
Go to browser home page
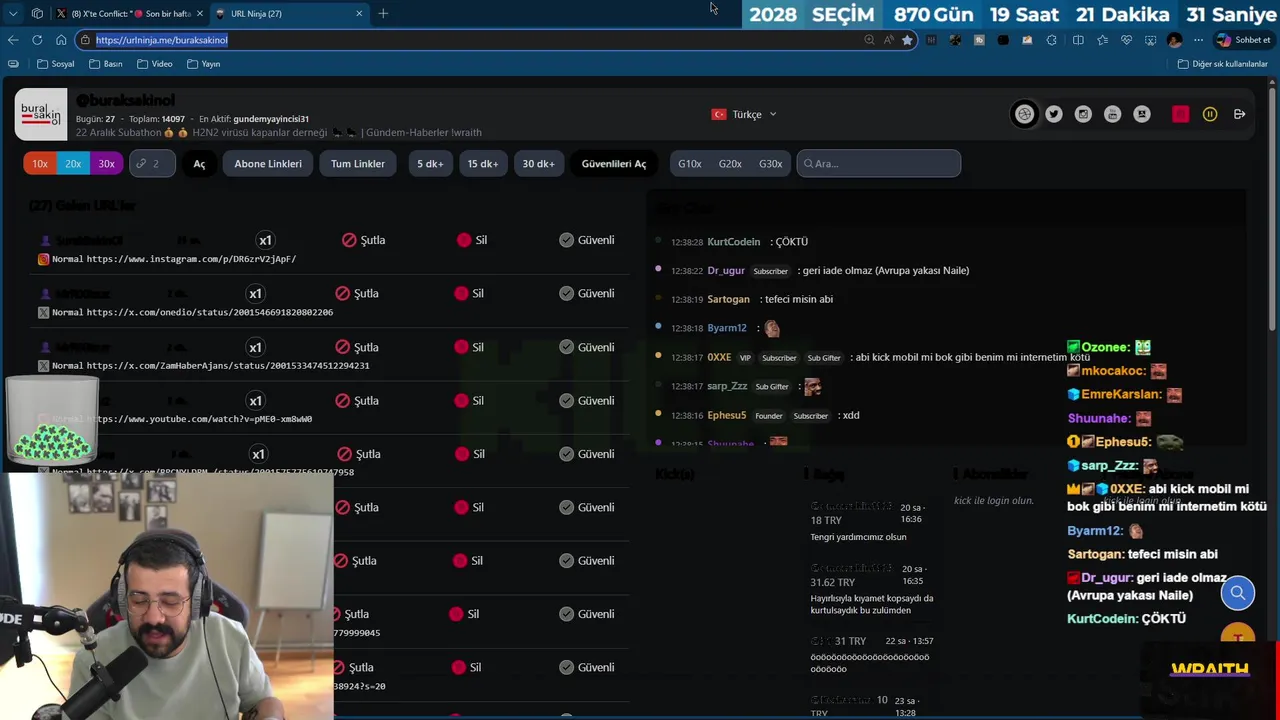coord(61,40)
